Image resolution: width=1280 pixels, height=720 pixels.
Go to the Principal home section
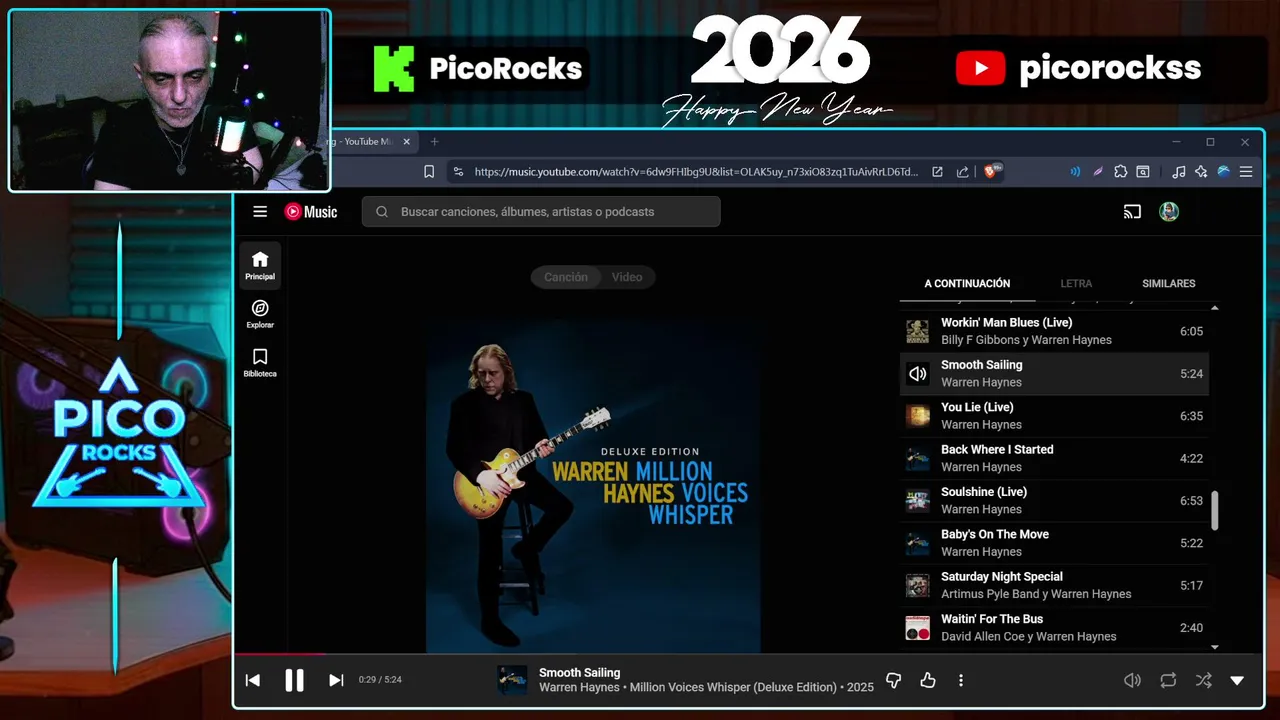(x=260, y=265)
